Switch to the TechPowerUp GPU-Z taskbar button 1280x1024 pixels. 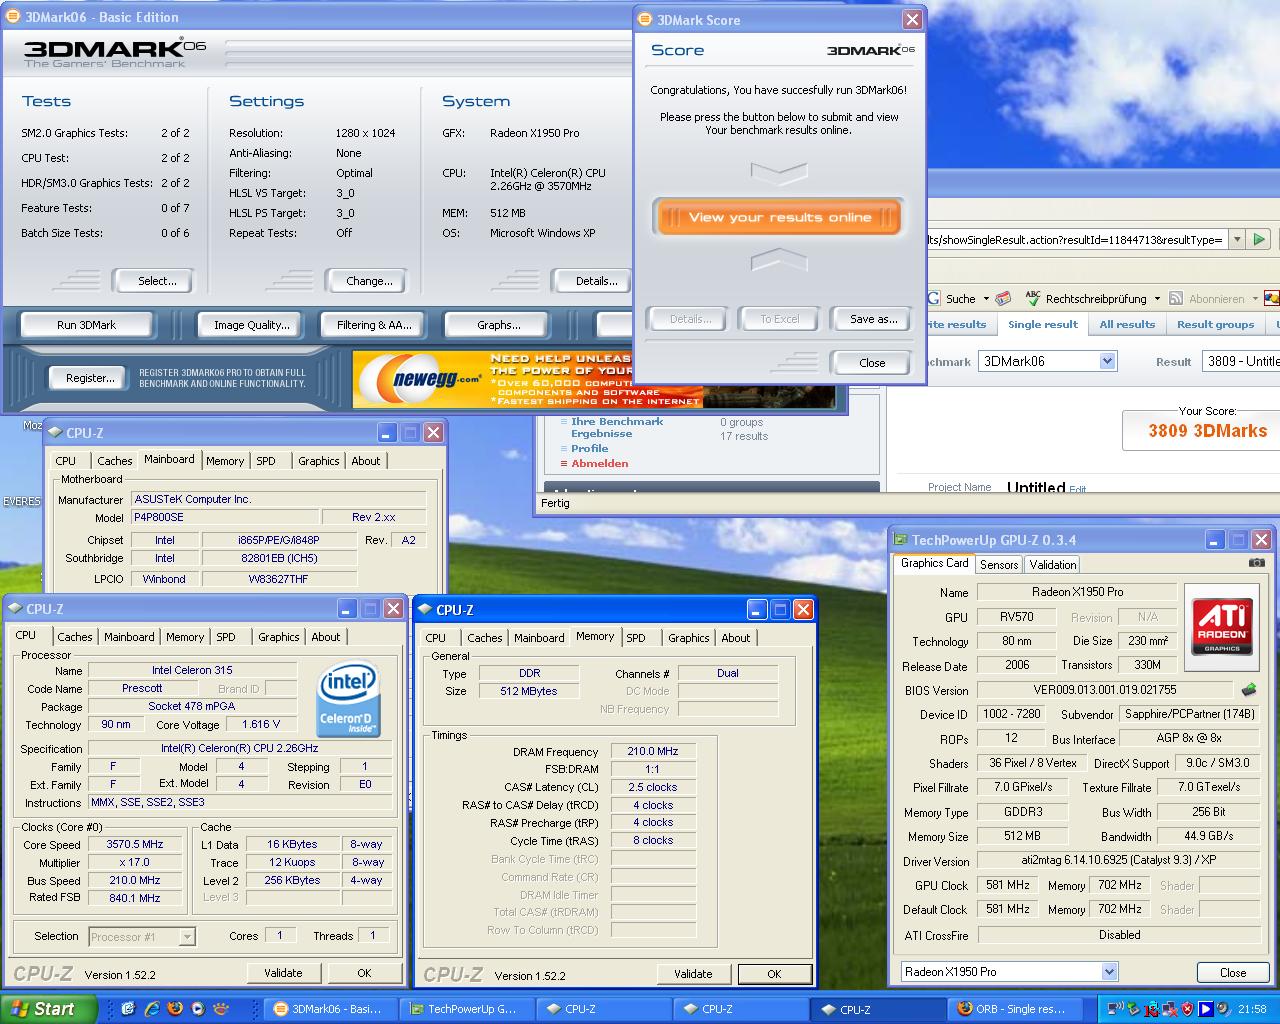click(x=465, y=1009)
